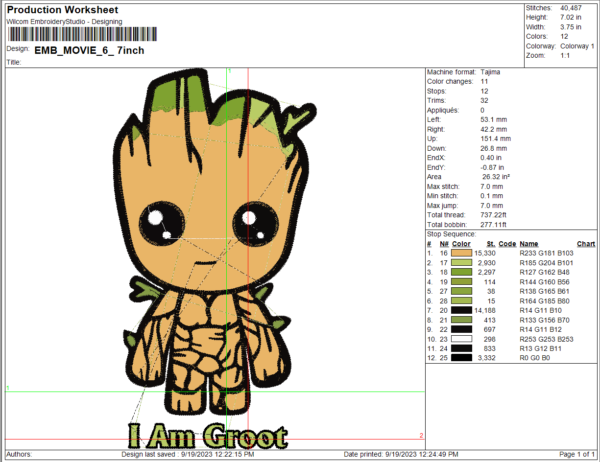Select the black swatch for stop 12
Viewport: 600px width, 462px height.
coord(461,358)
